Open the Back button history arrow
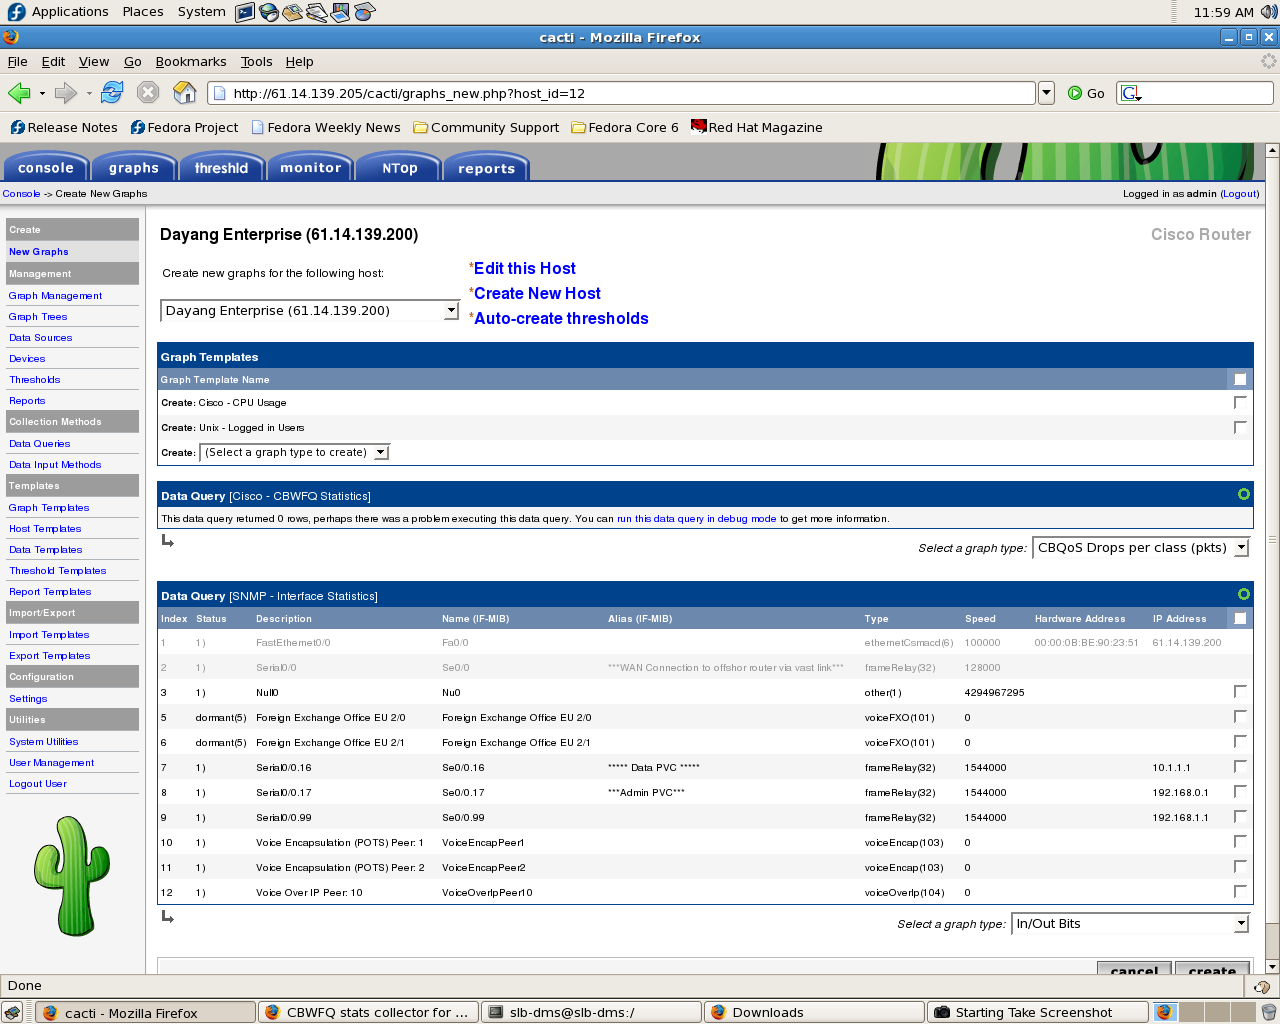The width and height of the screenshot is (1280, 1024). tap(42, 93)
